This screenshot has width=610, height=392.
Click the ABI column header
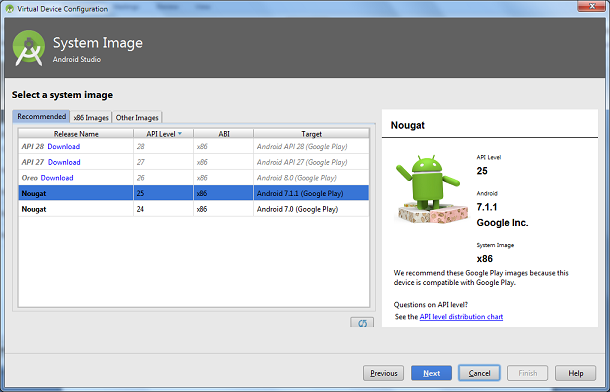tap(224, 134)
